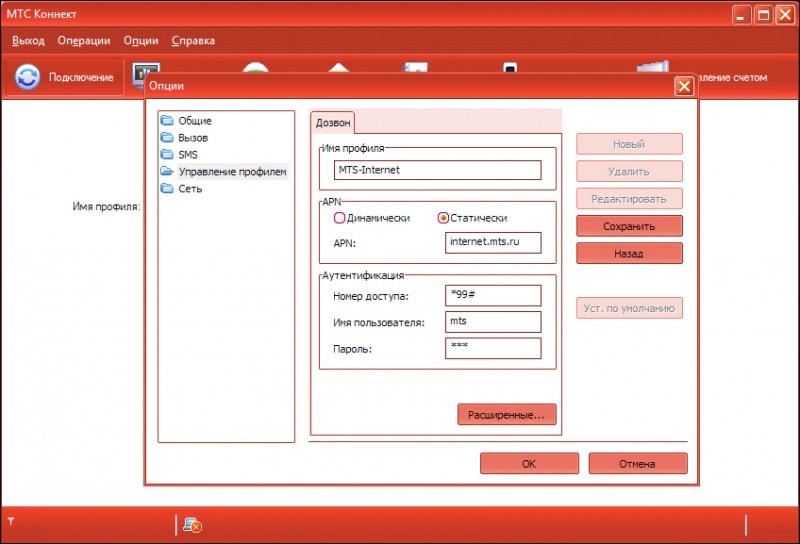Click the signal antenna status icon

pyautogui.click(x=11, y=522)
